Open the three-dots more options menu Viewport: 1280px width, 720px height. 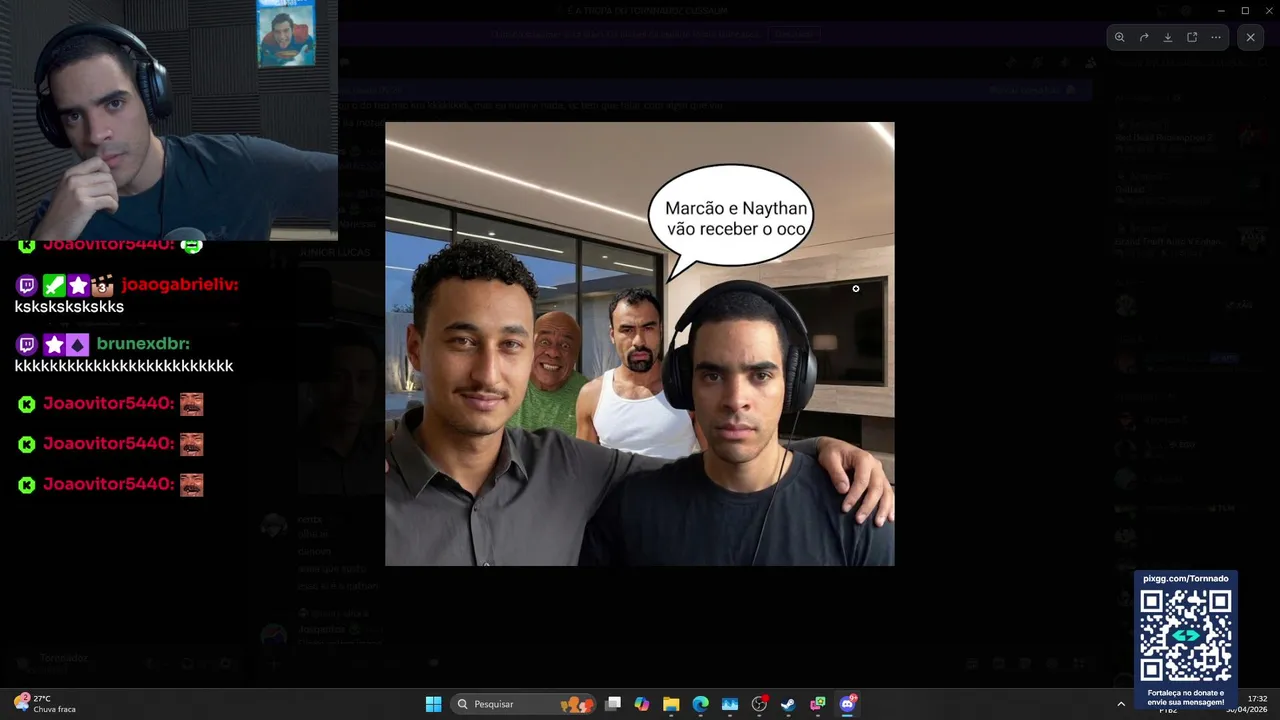pyautogui.click(x=1216, y=37)
